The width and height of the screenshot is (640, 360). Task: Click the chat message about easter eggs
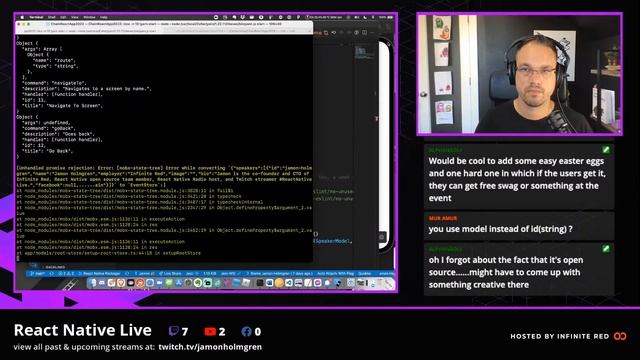pos(519,176)
